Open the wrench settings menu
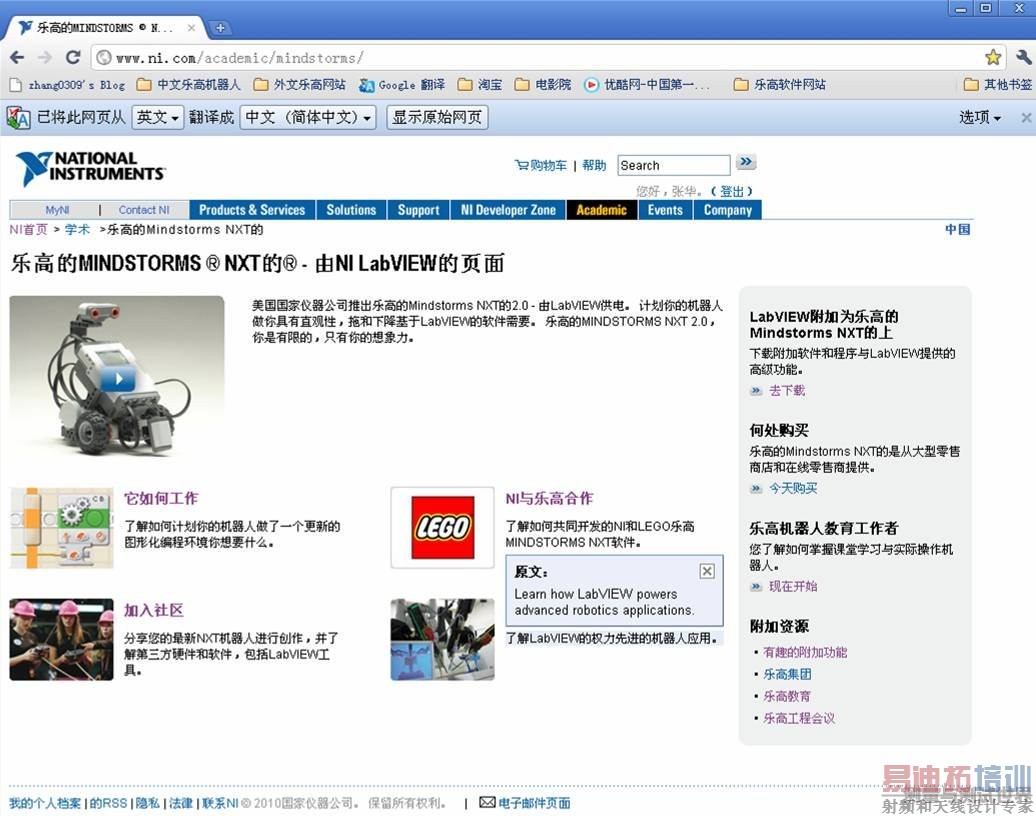Image resolution: width=1036 pixels, height=816 pixels. coord(1023,57)
